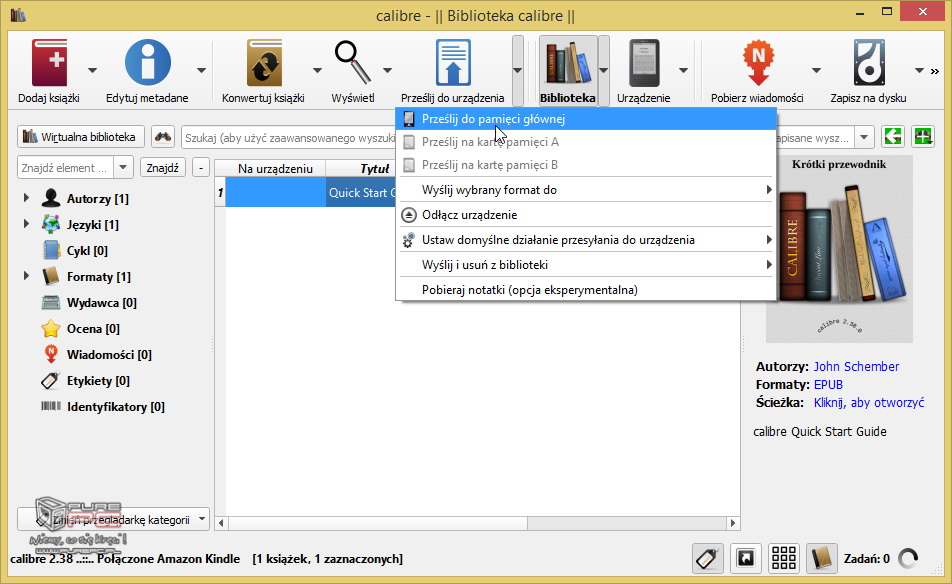952x584 pixels.
Task: Click the horizontal scrollbar right arrow
Action: point(733,523)
